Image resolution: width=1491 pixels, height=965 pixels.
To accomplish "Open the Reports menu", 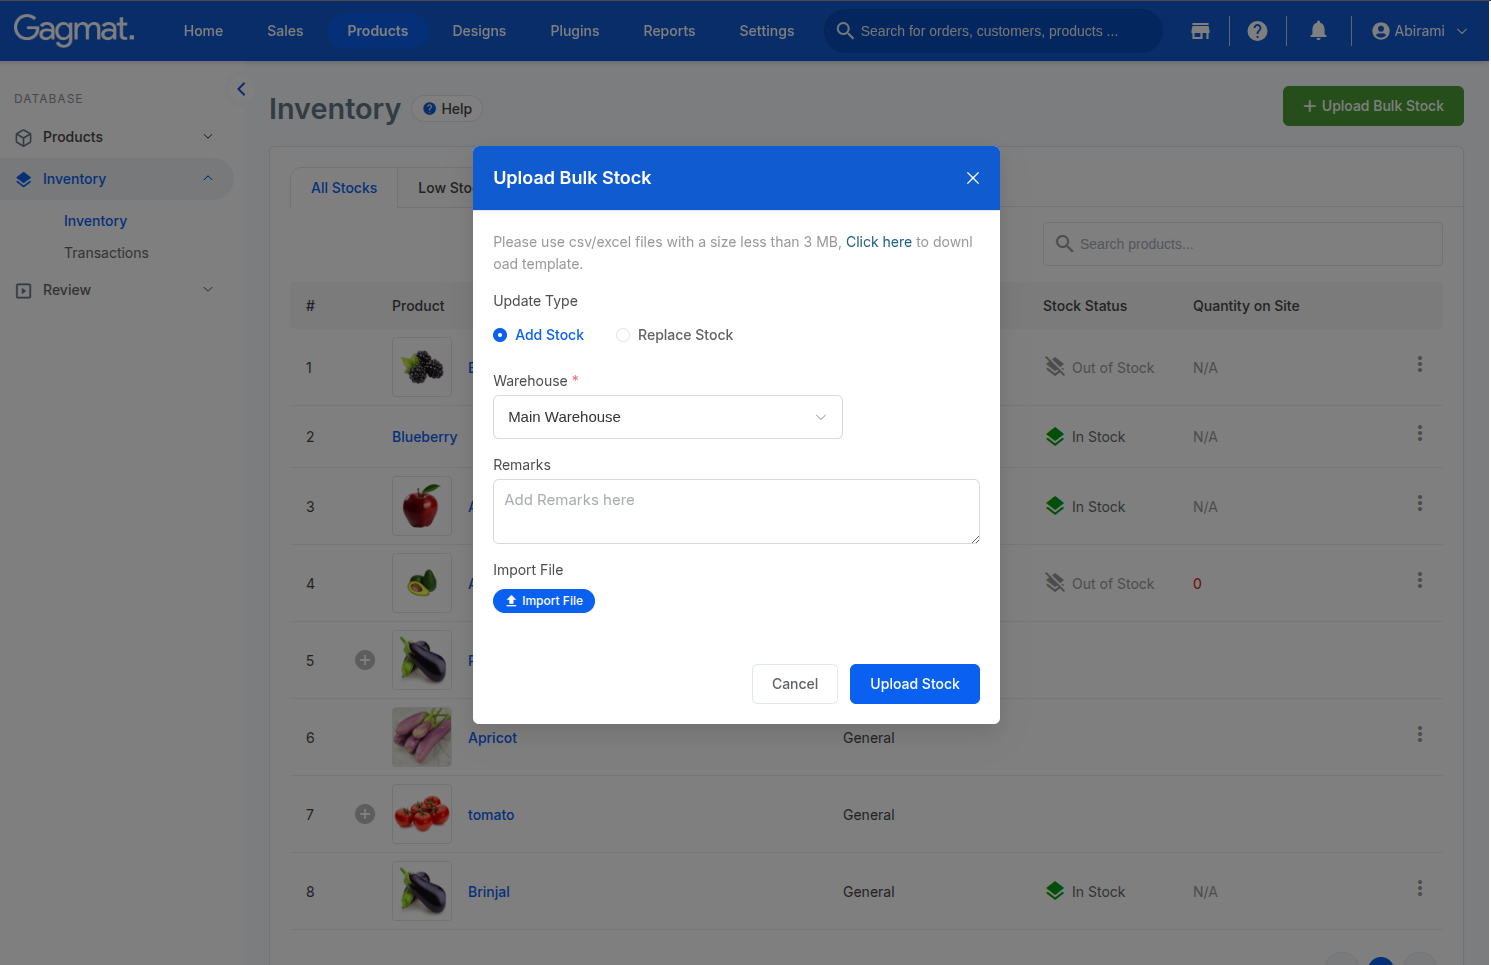I will point(669,31).
